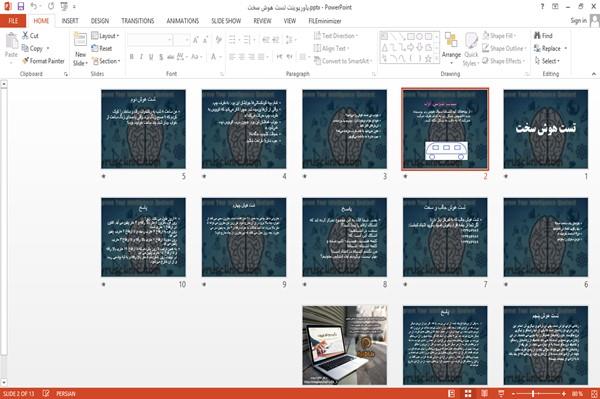
Task: Add a New Slide
Action: pyautogui.click(x=80, y=49)
